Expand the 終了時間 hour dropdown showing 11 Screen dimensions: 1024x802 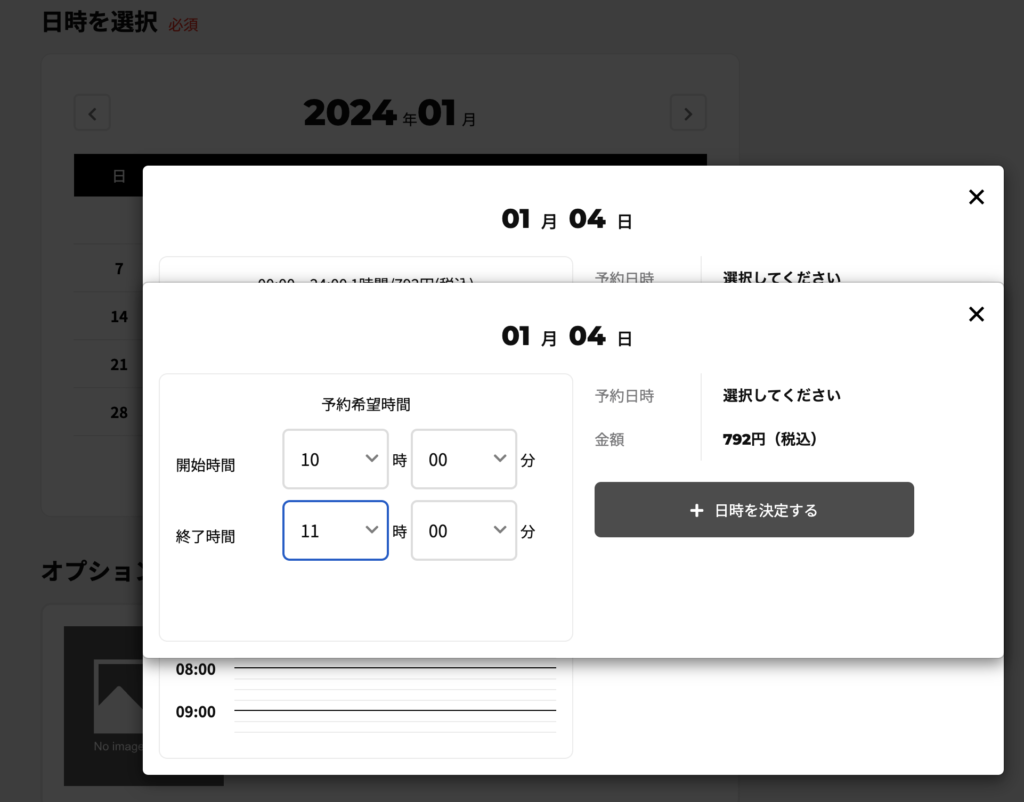click(335, 530)
